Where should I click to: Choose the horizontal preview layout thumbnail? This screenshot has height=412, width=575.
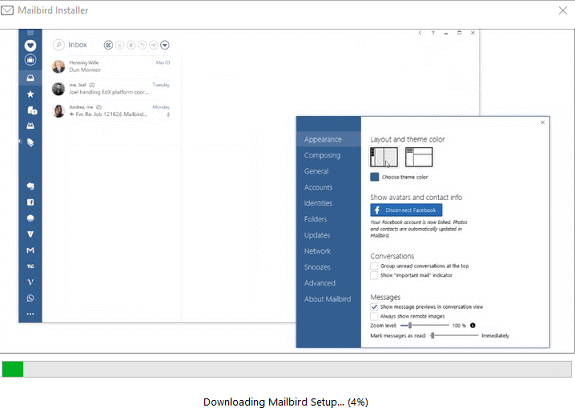[419, 157]
